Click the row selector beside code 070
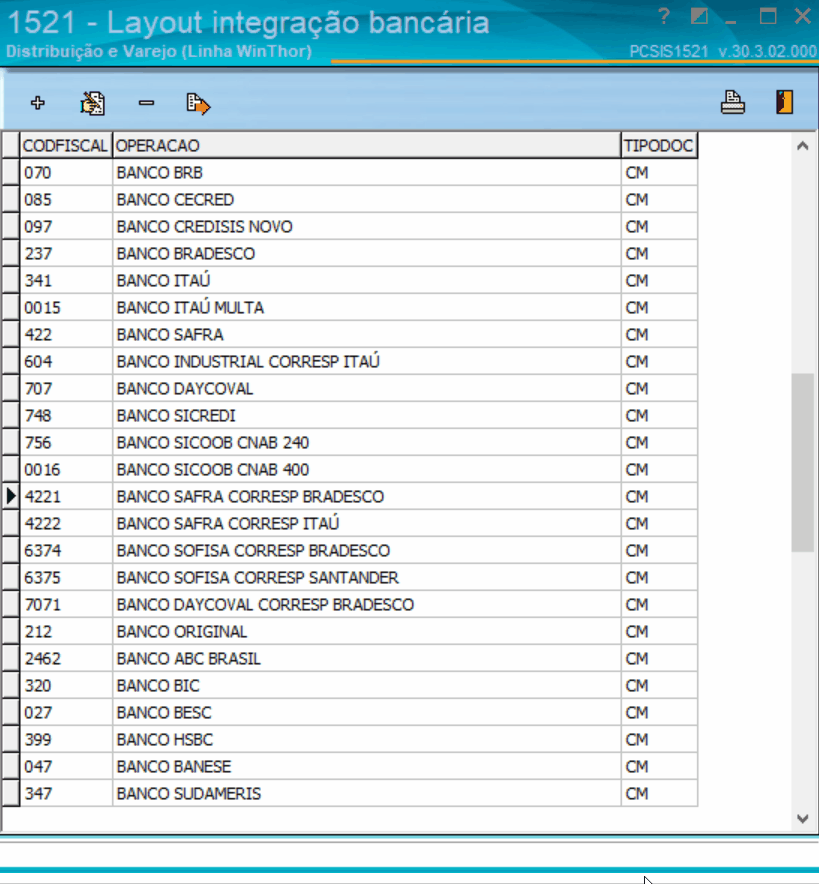Image resolution: width=819 pixels, height=884 pixels. coord(10,173)
